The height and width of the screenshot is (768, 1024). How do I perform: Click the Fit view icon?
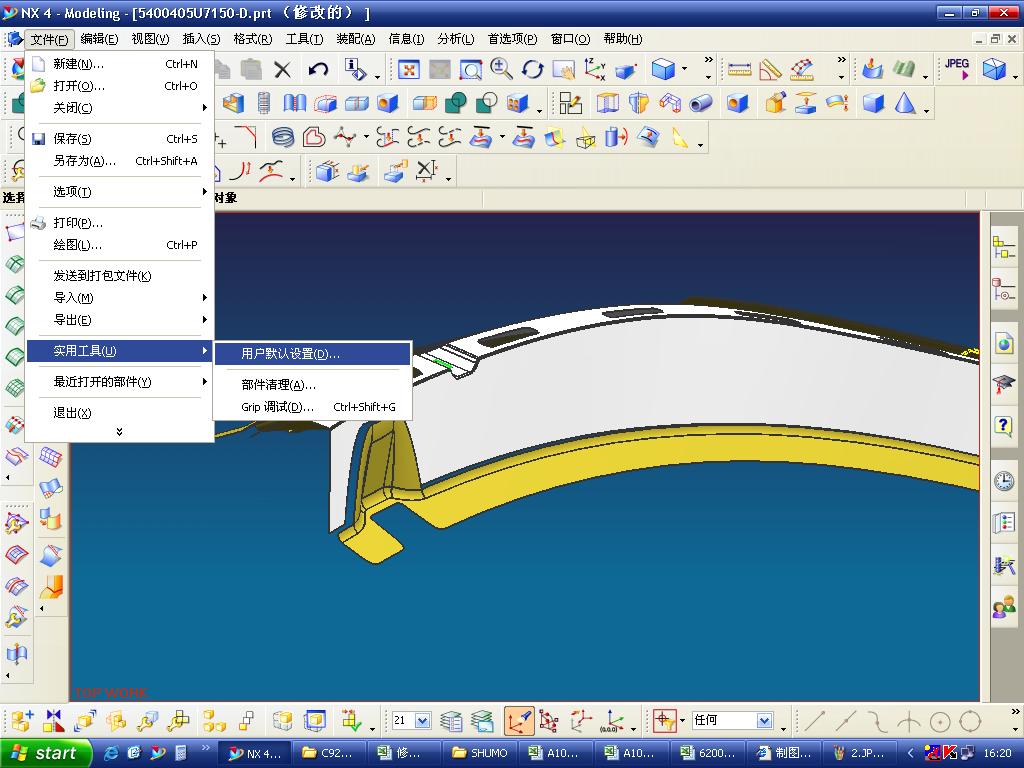tap(408, 70)
